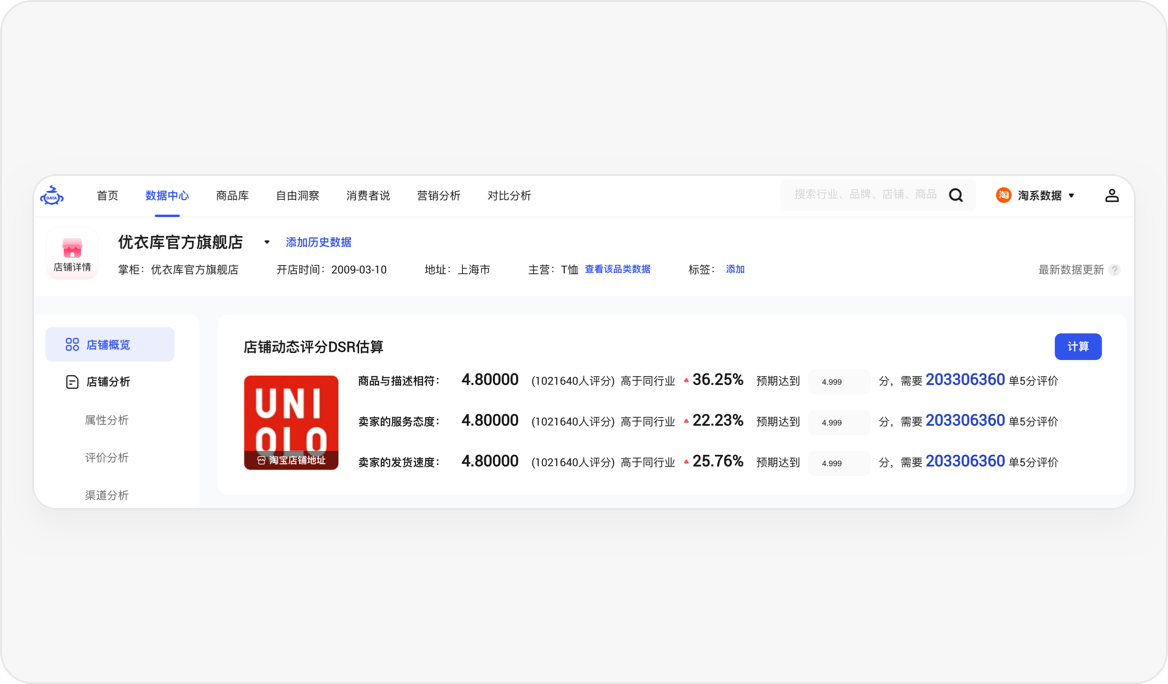The width and height of the screenshot is (1168, 684).
Task: Click the 店铺动态评分DSR估算 heading
Action: coord(314,346)
